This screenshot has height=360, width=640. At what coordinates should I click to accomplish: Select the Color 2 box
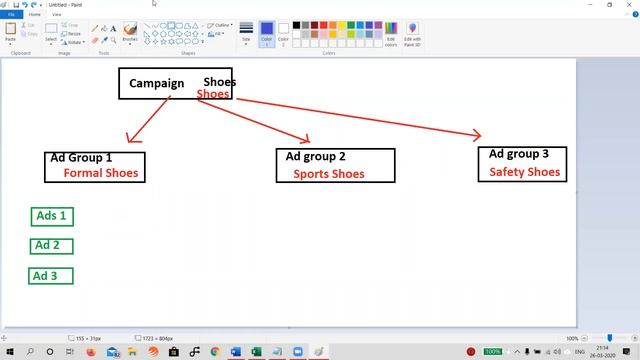[283, 34]
